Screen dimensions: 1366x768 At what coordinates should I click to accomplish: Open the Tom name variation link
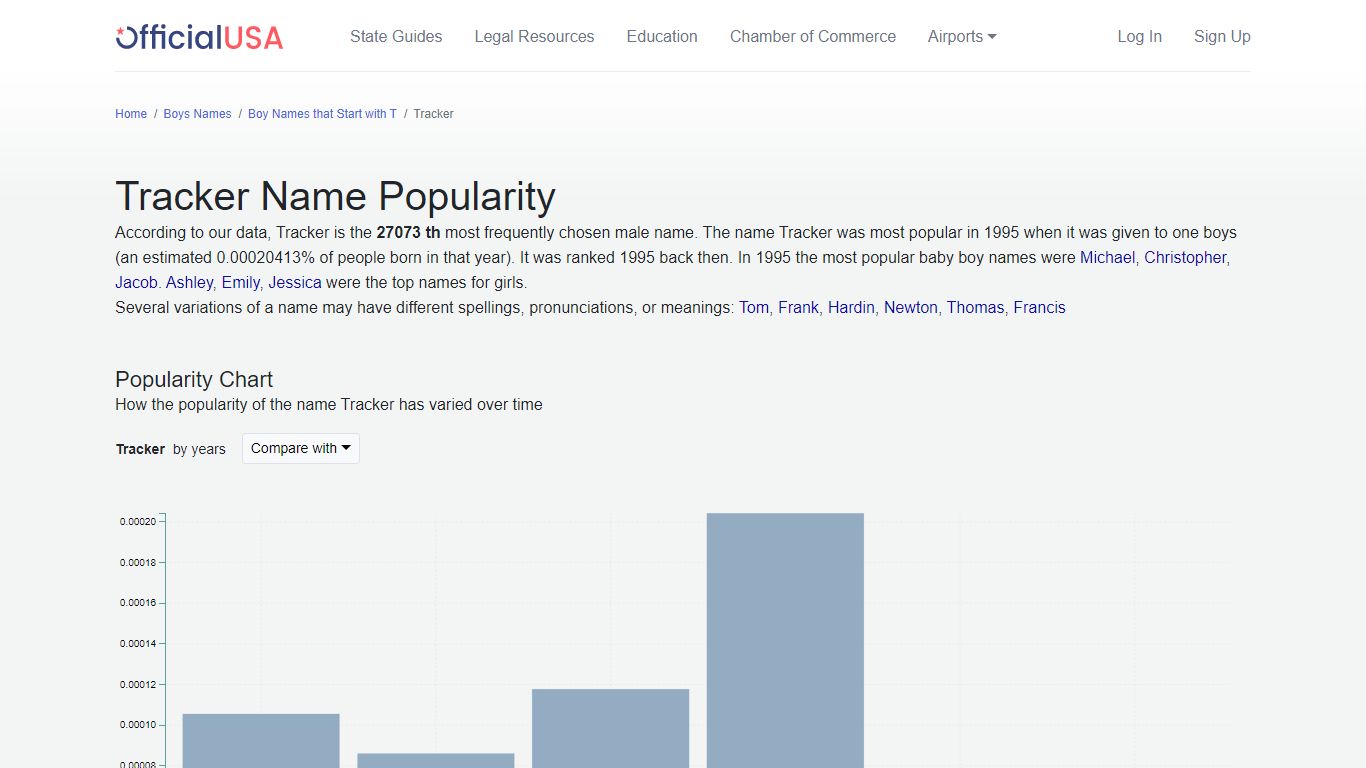754,308
